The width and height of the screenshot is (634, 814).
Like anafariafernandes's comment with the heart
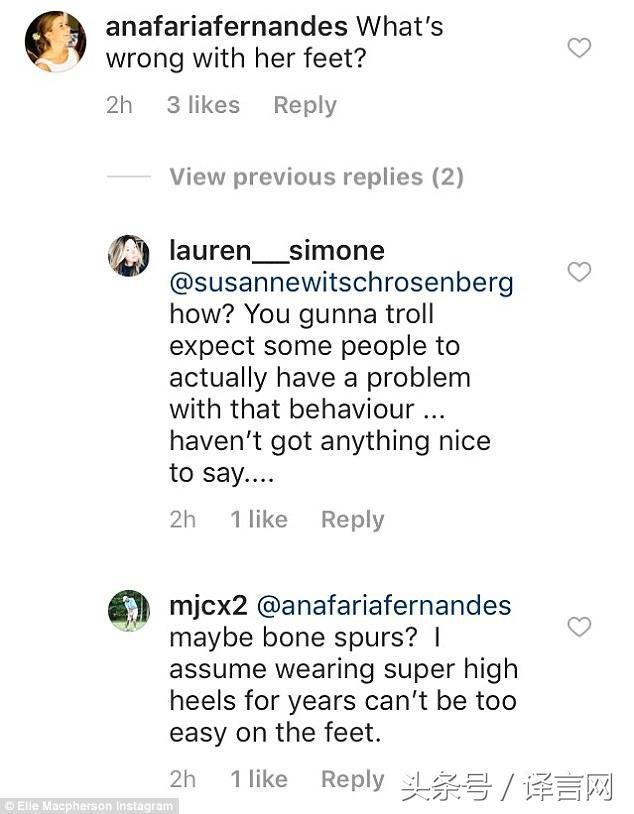(x=579, y=47)
